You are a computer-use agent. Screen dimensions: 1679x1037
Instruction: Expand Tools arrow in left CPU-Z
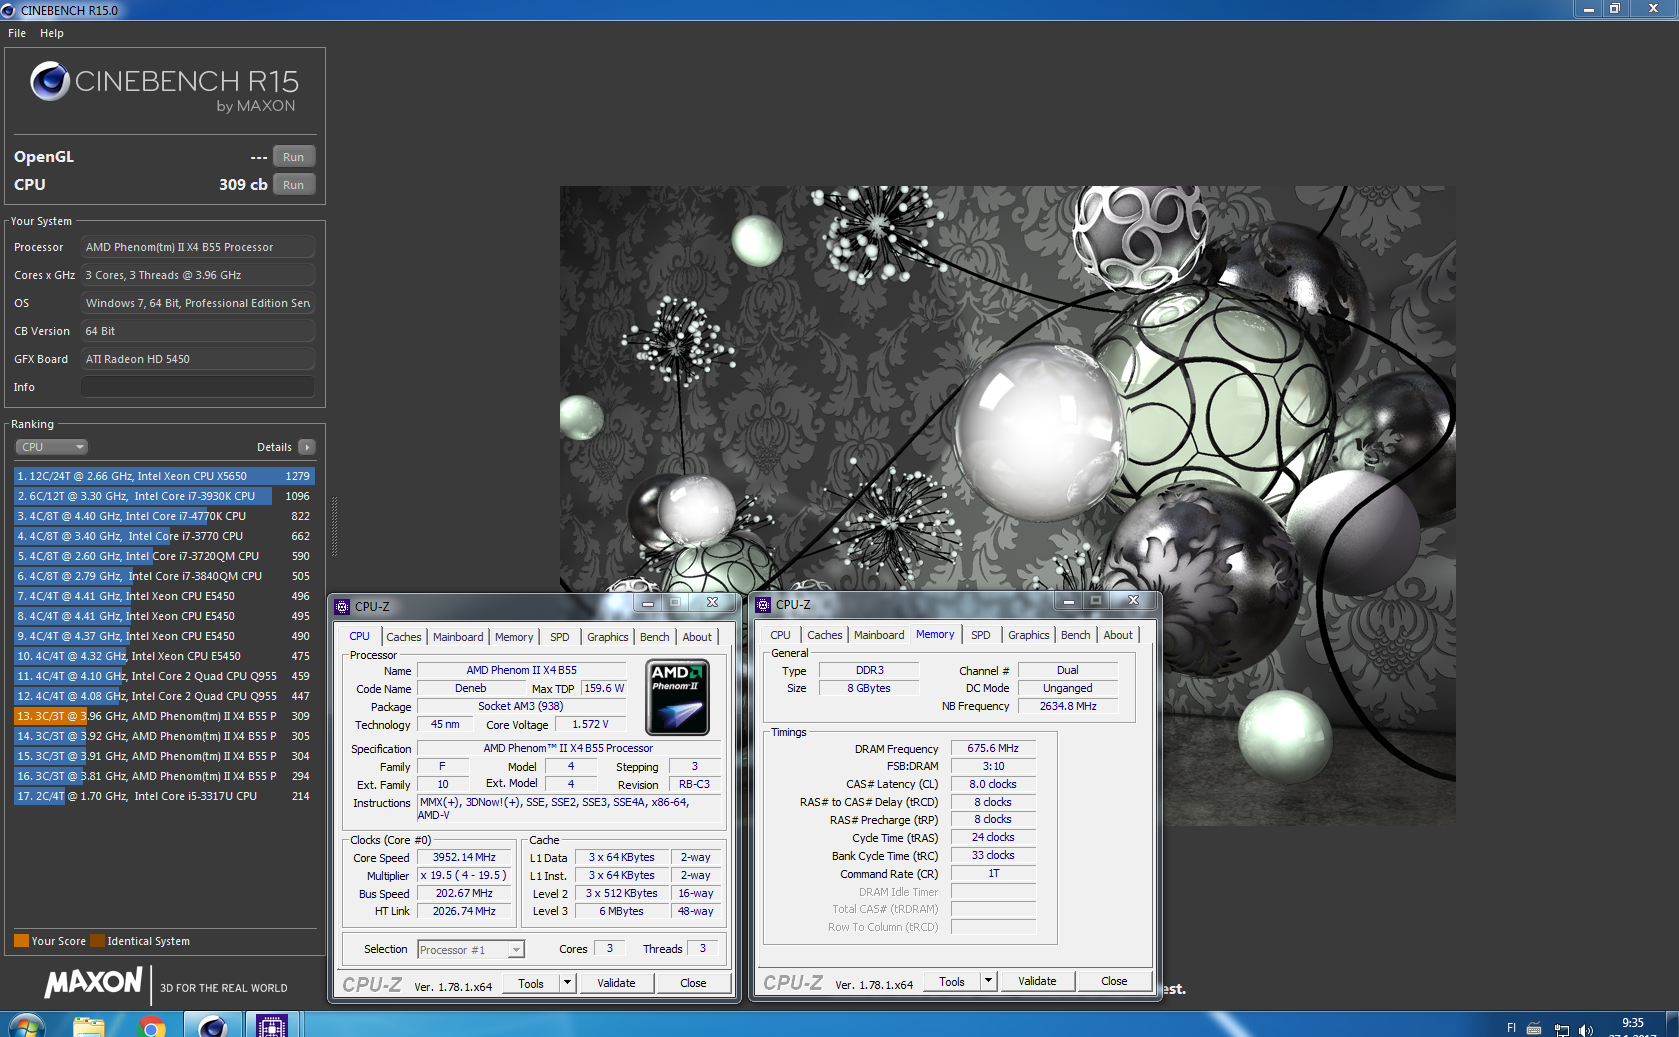point(567,983)
